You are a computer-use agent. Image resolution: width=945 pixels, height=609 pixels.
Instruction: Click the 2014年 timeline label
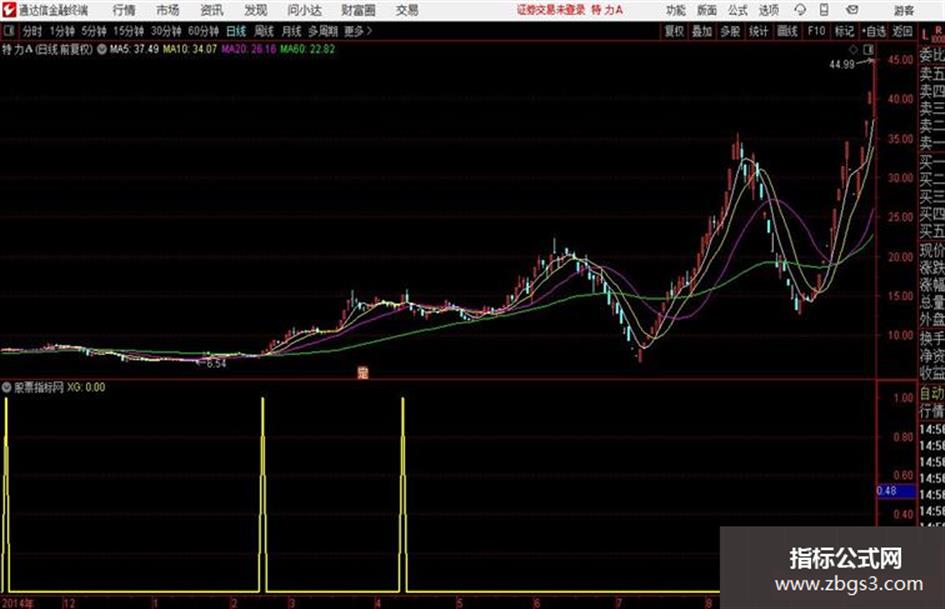coord(17,603)
